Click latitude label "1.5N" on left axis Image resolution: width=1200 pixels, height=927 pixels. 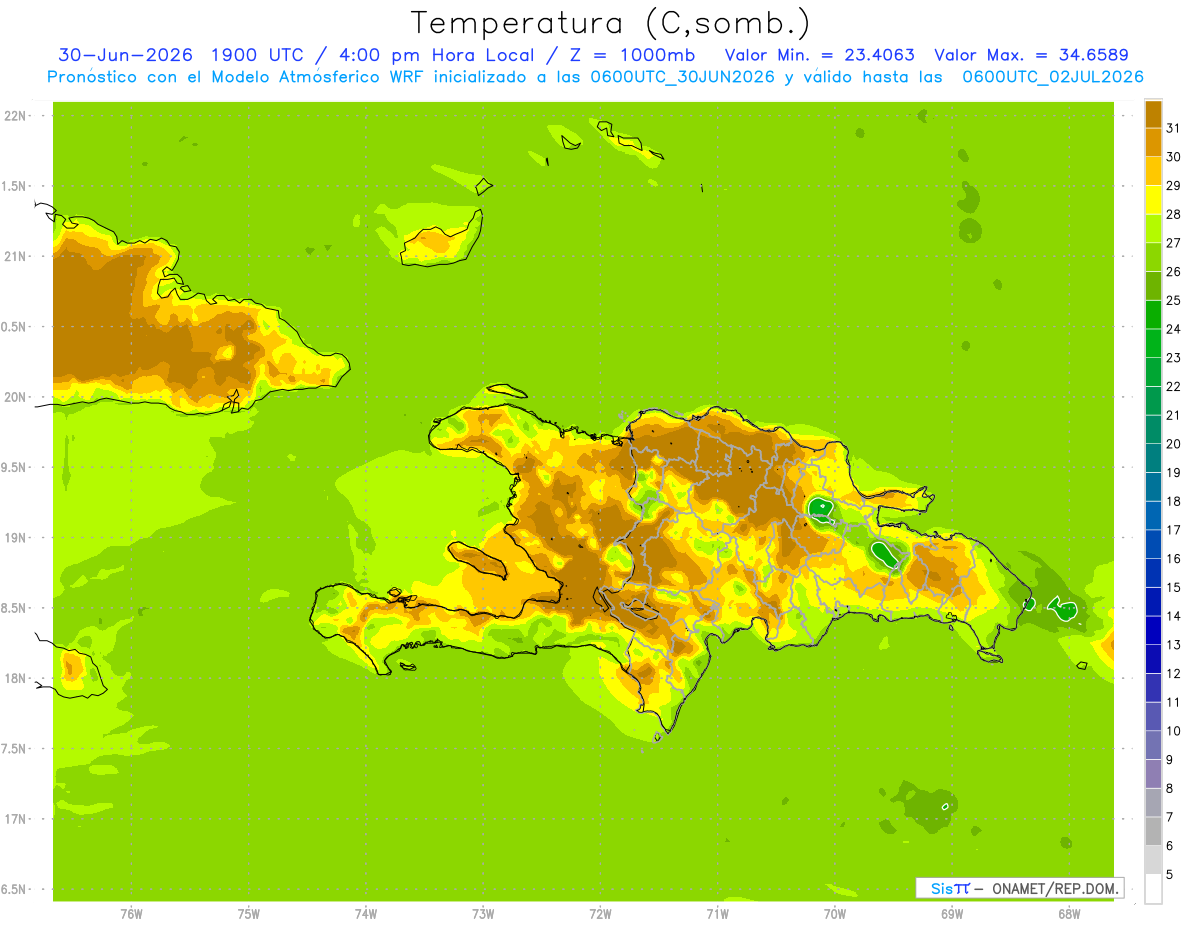15,186
